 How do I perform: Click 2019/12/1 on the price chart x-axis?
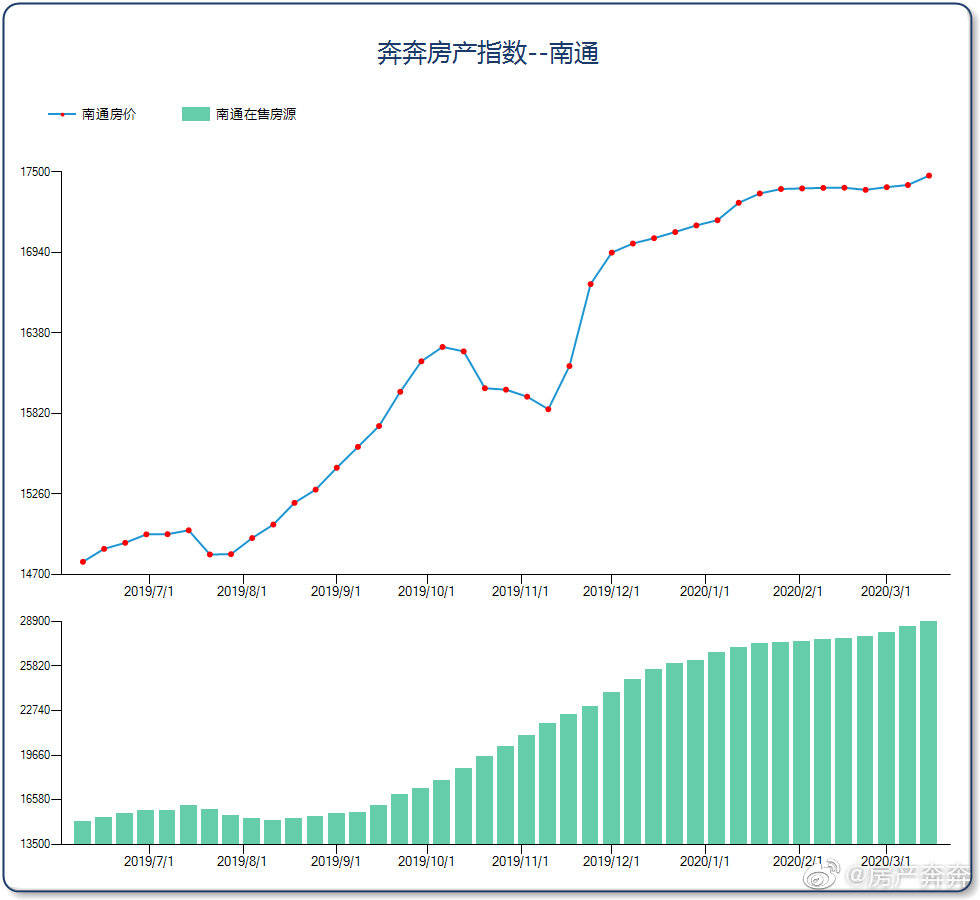(x=612, y=591)
